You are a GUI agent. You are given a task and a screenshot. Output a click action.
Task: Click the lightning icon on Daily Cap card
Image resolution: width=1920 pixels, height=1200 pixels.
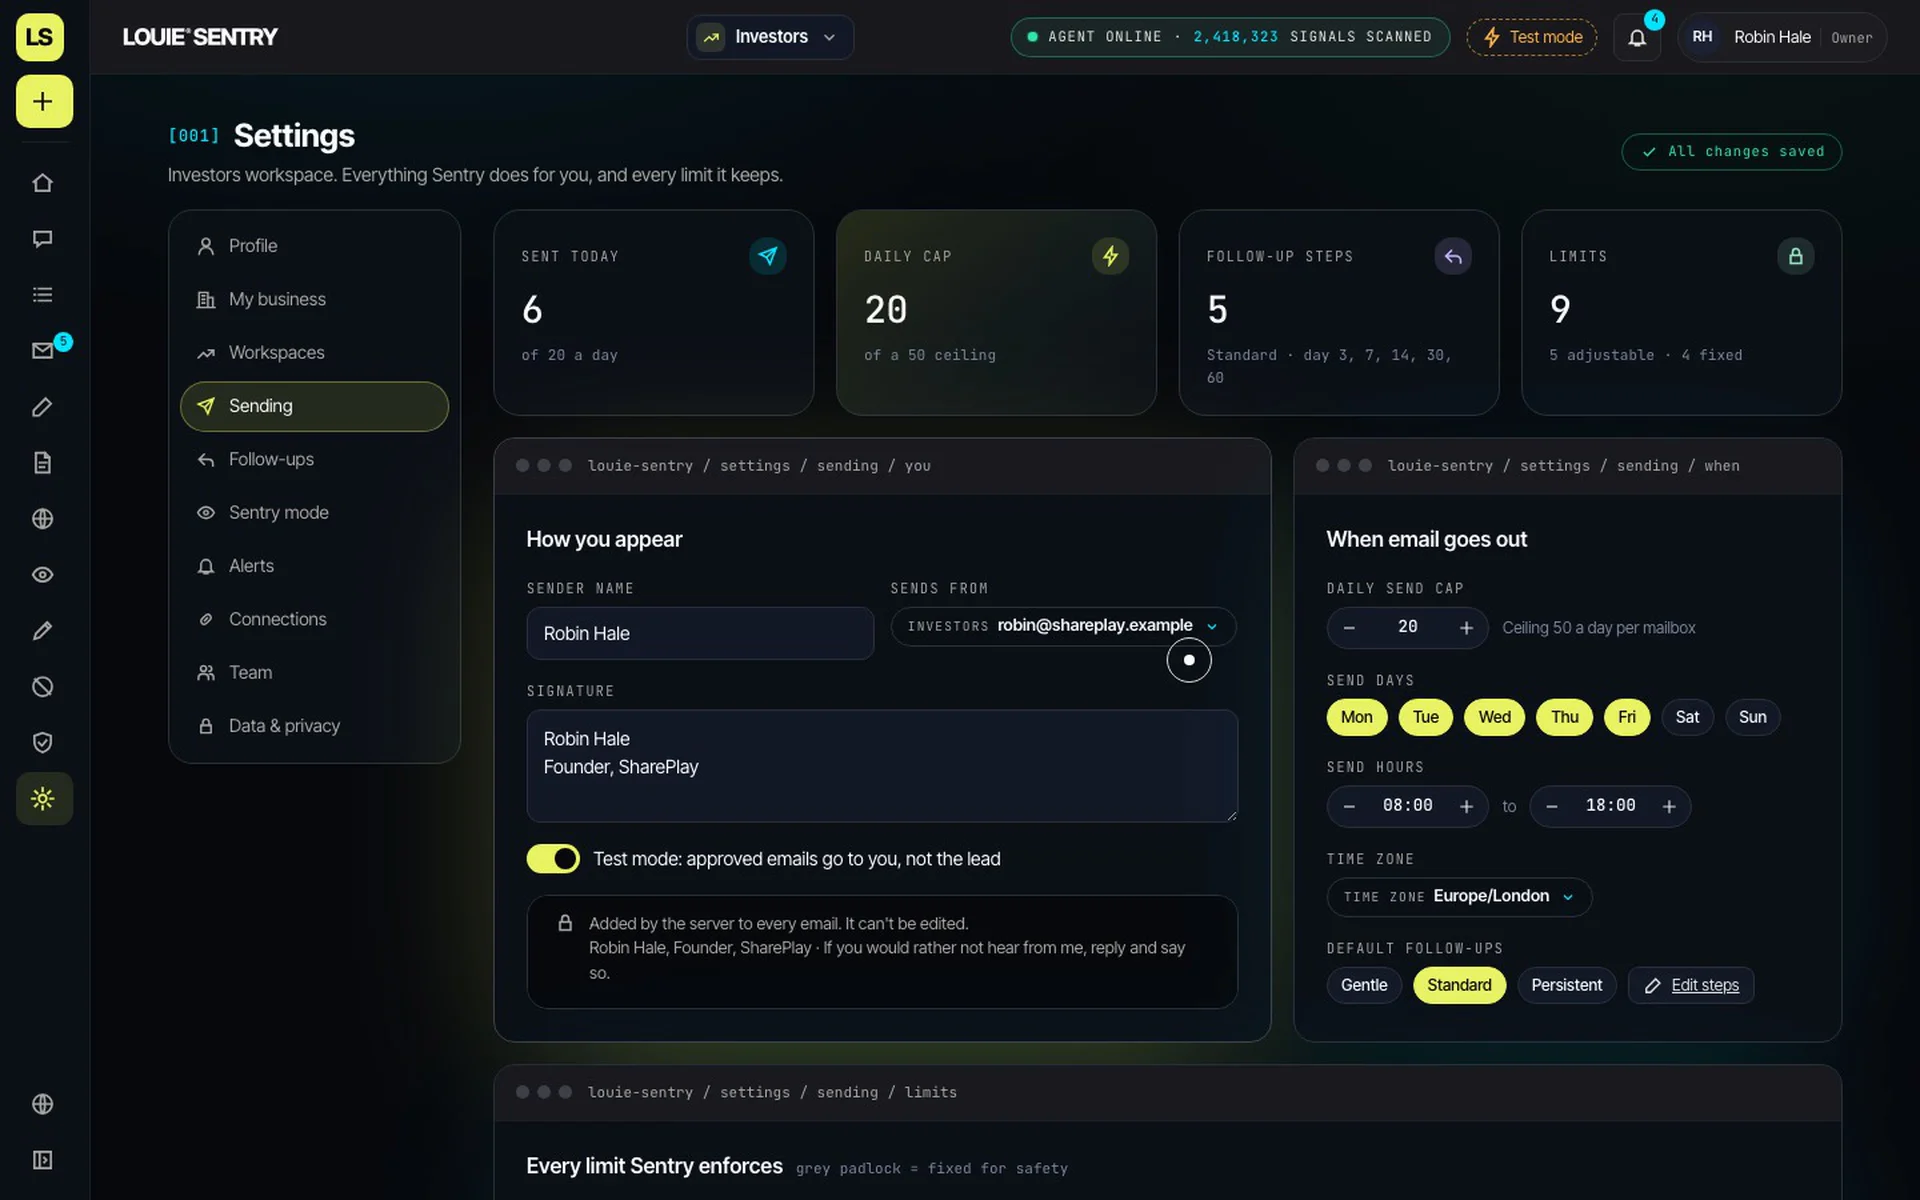pos(1110,256)
